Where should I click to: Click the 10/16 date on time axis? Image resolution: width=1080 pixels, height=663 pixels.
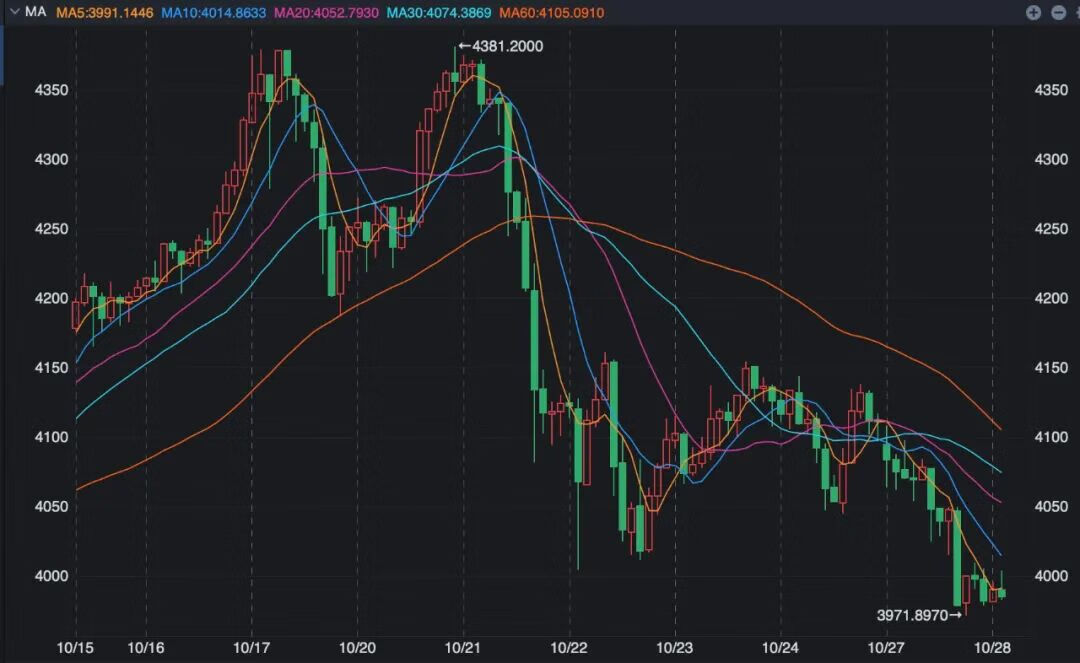coord(146,648)
